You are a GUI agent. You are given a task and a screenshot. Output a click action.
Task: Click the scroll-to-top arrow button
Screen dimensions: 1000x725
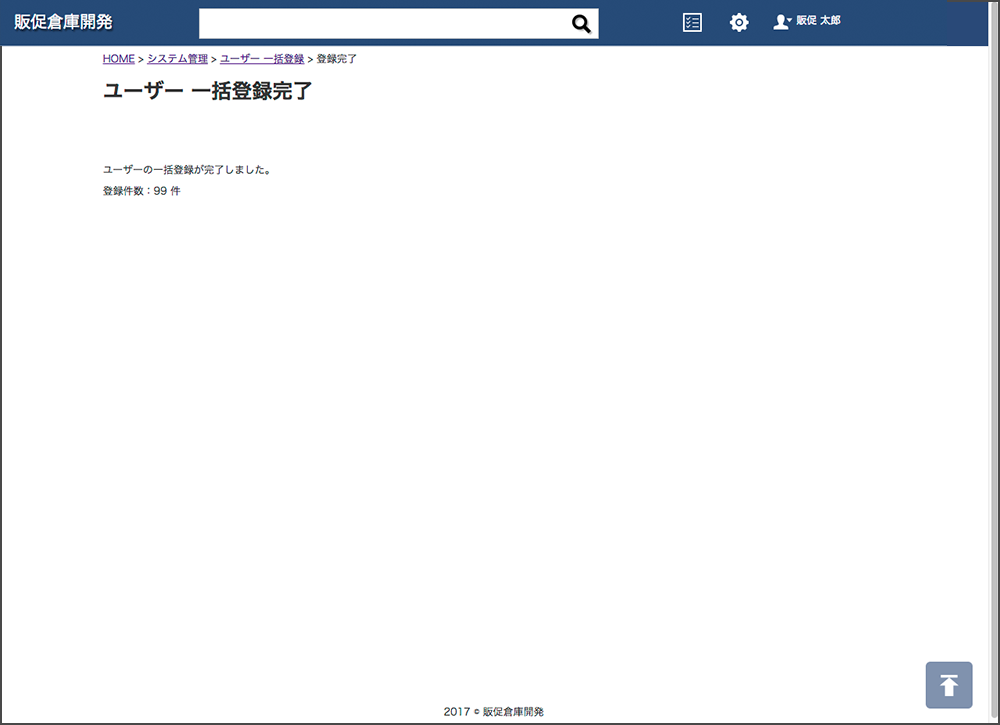tap(949, 685)
